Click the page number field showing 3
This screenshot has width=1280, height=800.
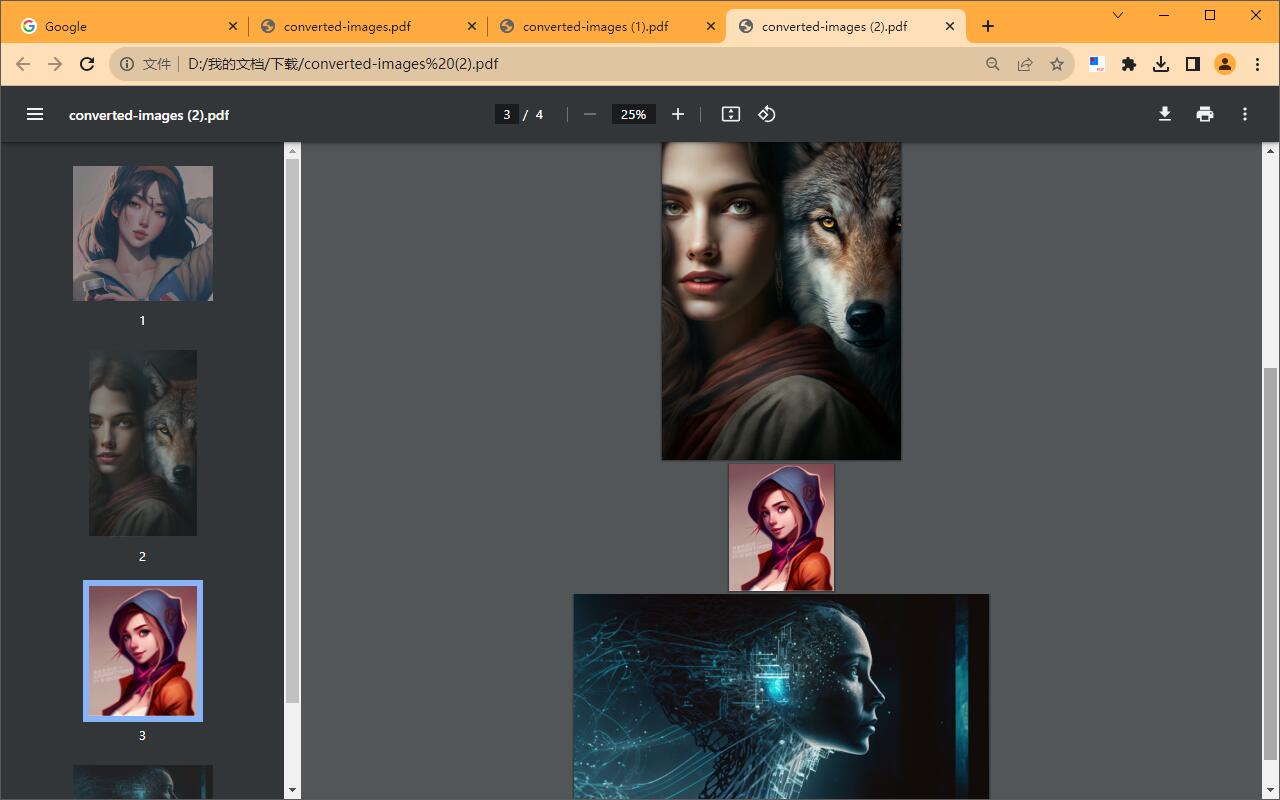click(507, 114)
